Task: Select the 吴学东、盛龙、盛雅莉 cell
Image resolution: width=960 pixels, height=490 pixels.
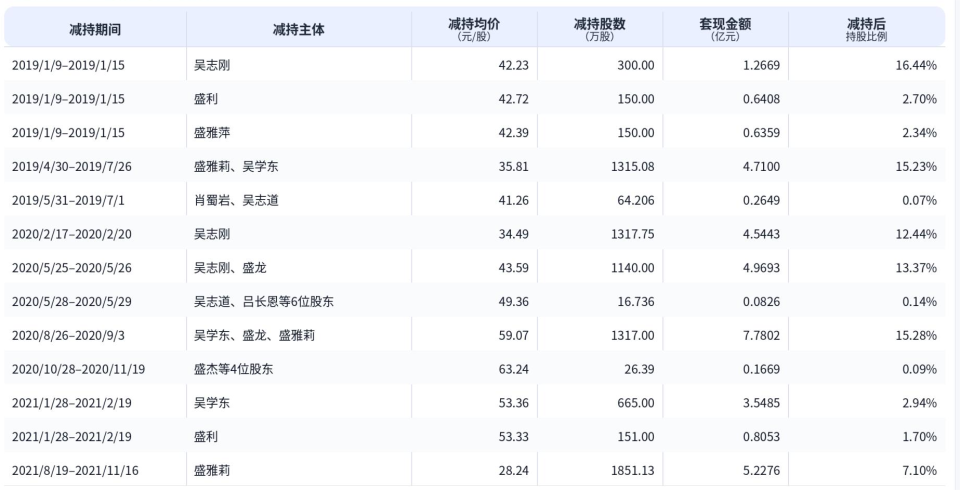Action: pos(256,335)
